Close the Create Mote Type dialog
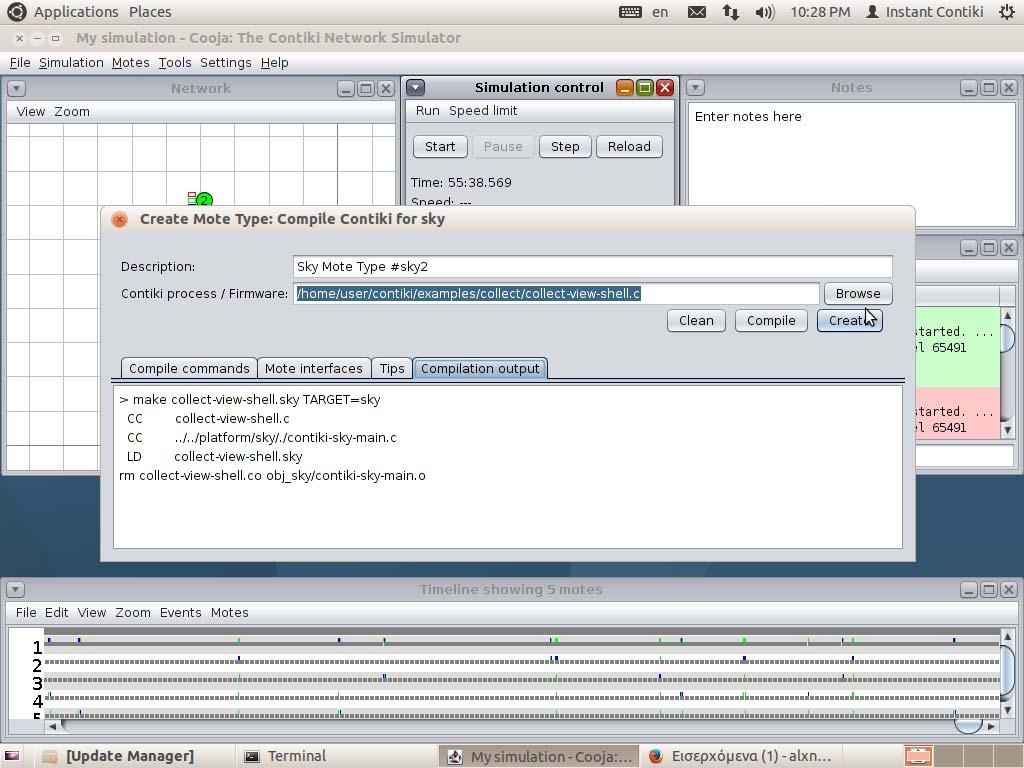 pos(120,219)
